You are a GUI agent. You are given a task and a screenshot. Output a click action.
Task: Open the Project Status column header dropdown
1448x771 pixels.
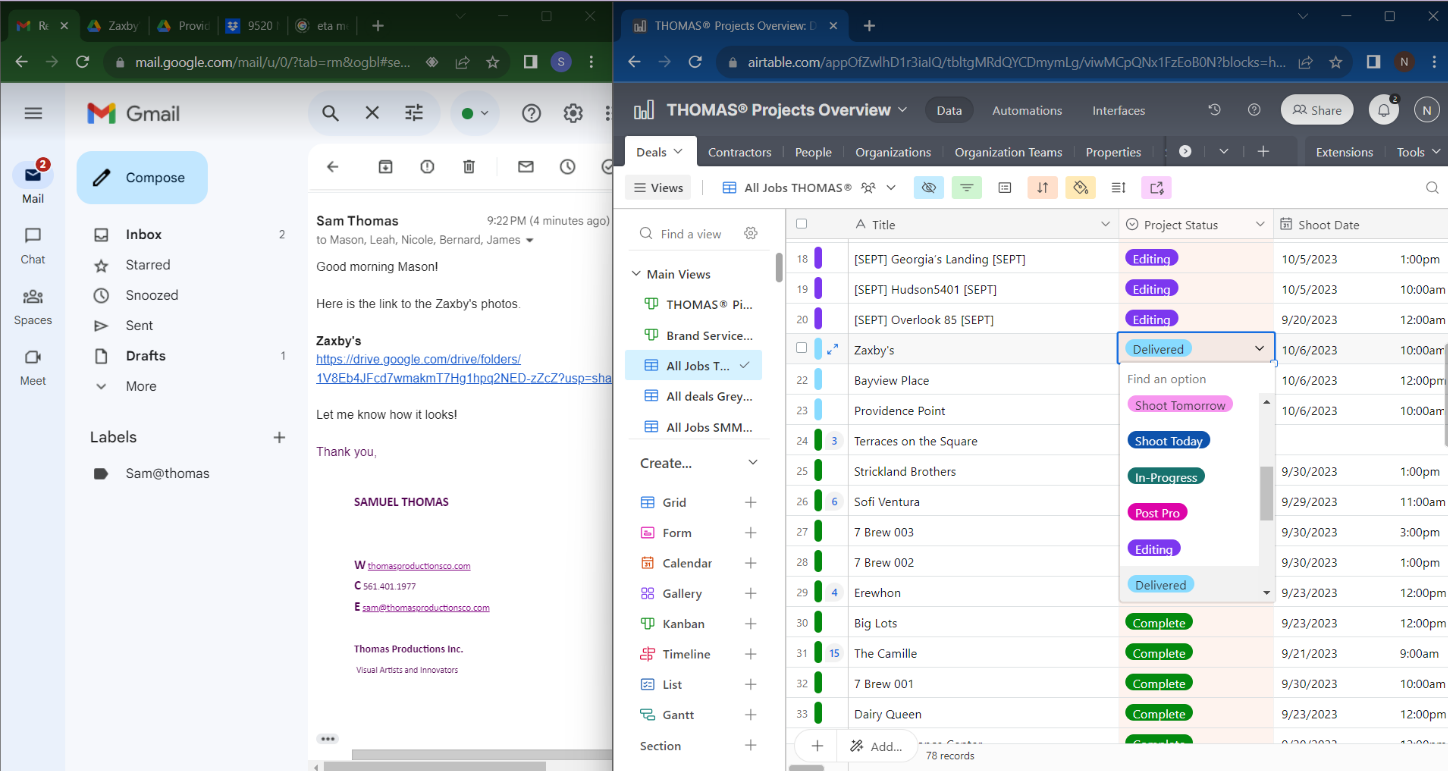click(1260, 225)
